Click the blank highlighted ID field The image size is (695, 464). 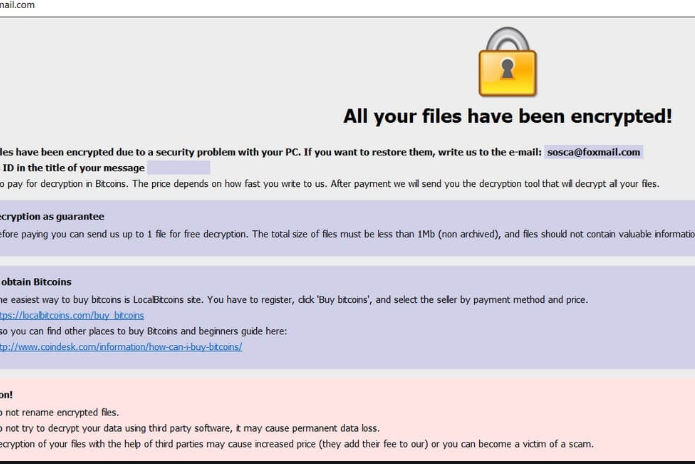point(178,168)
